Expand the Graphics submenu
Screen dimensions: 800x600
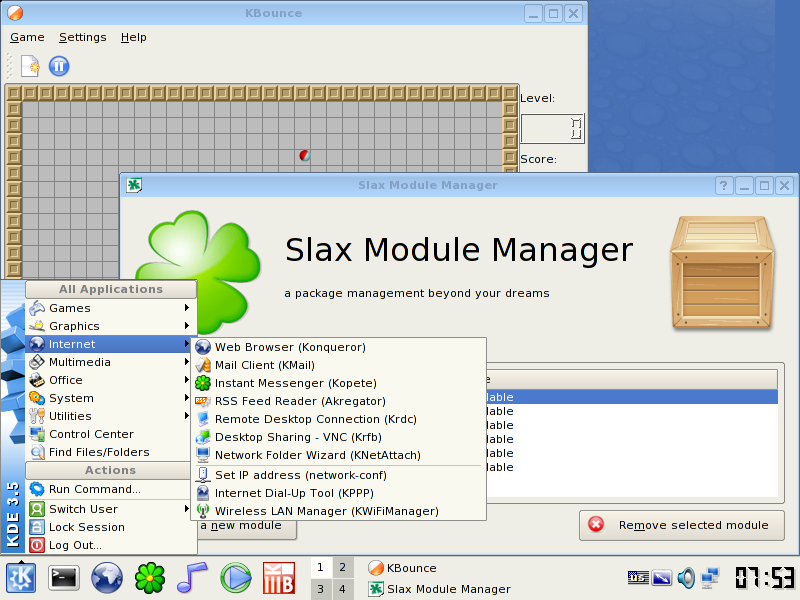point(110,326)
